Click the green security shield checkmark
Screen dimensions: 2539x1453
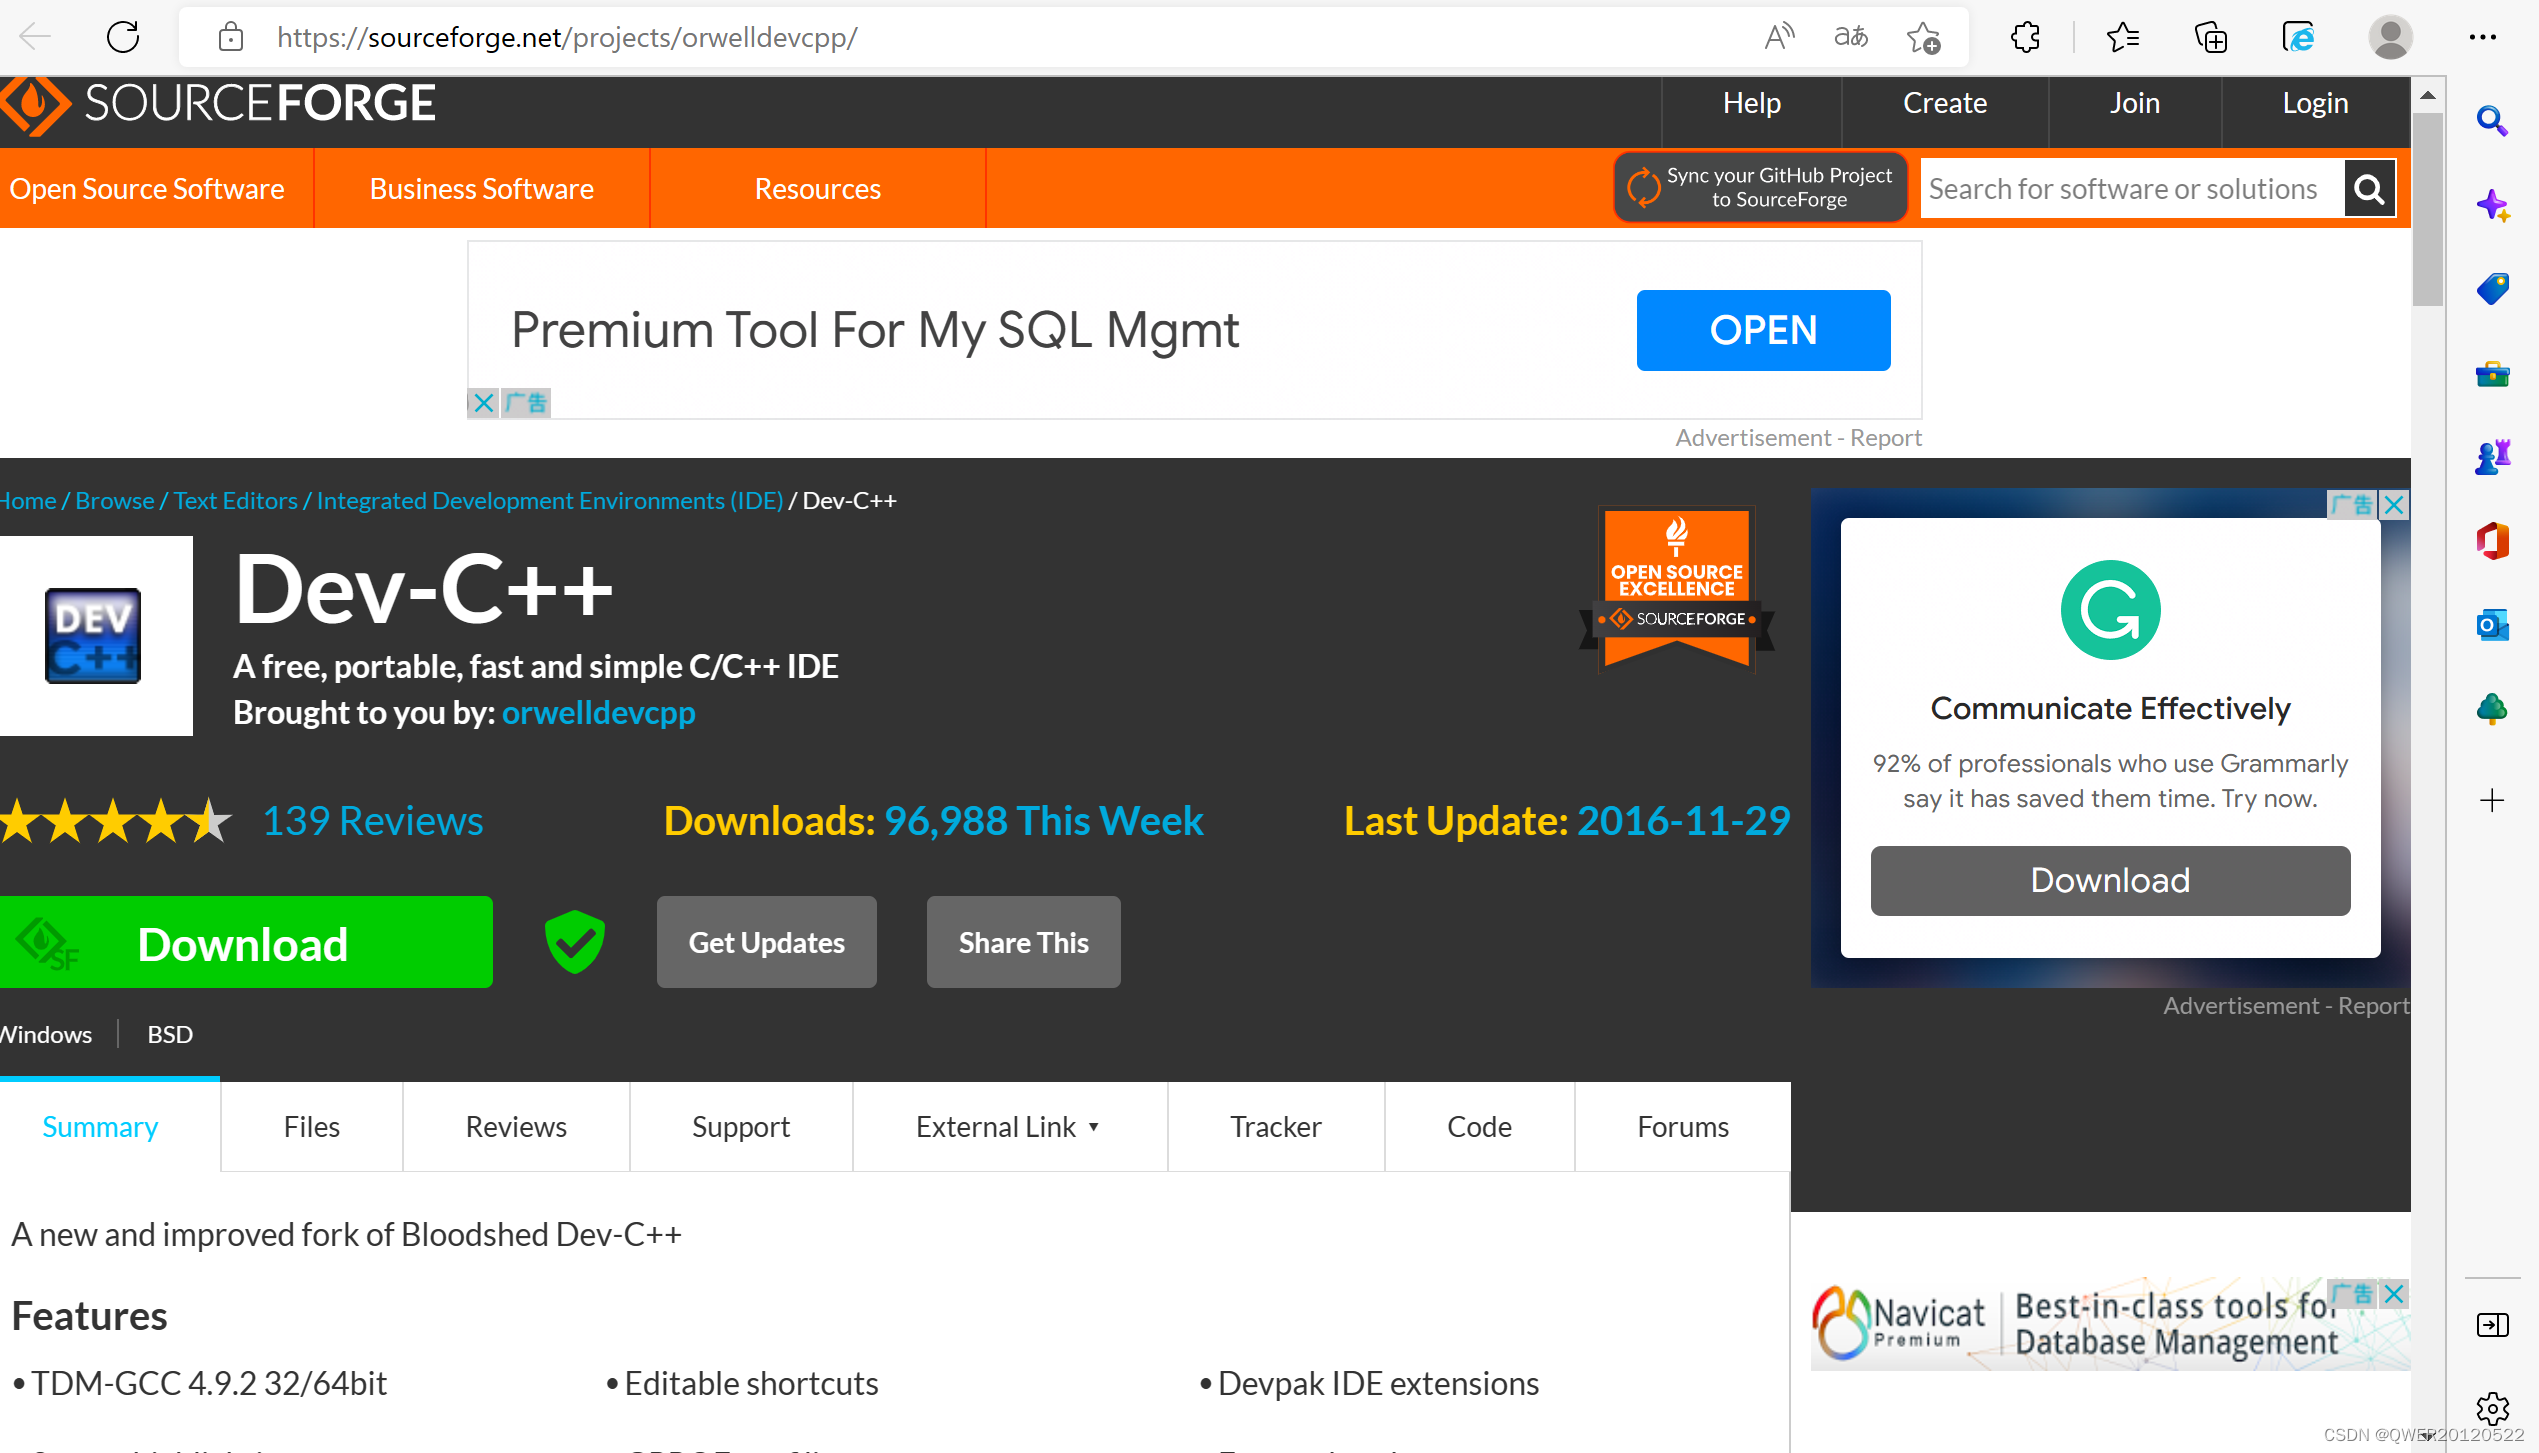[575, 942]
